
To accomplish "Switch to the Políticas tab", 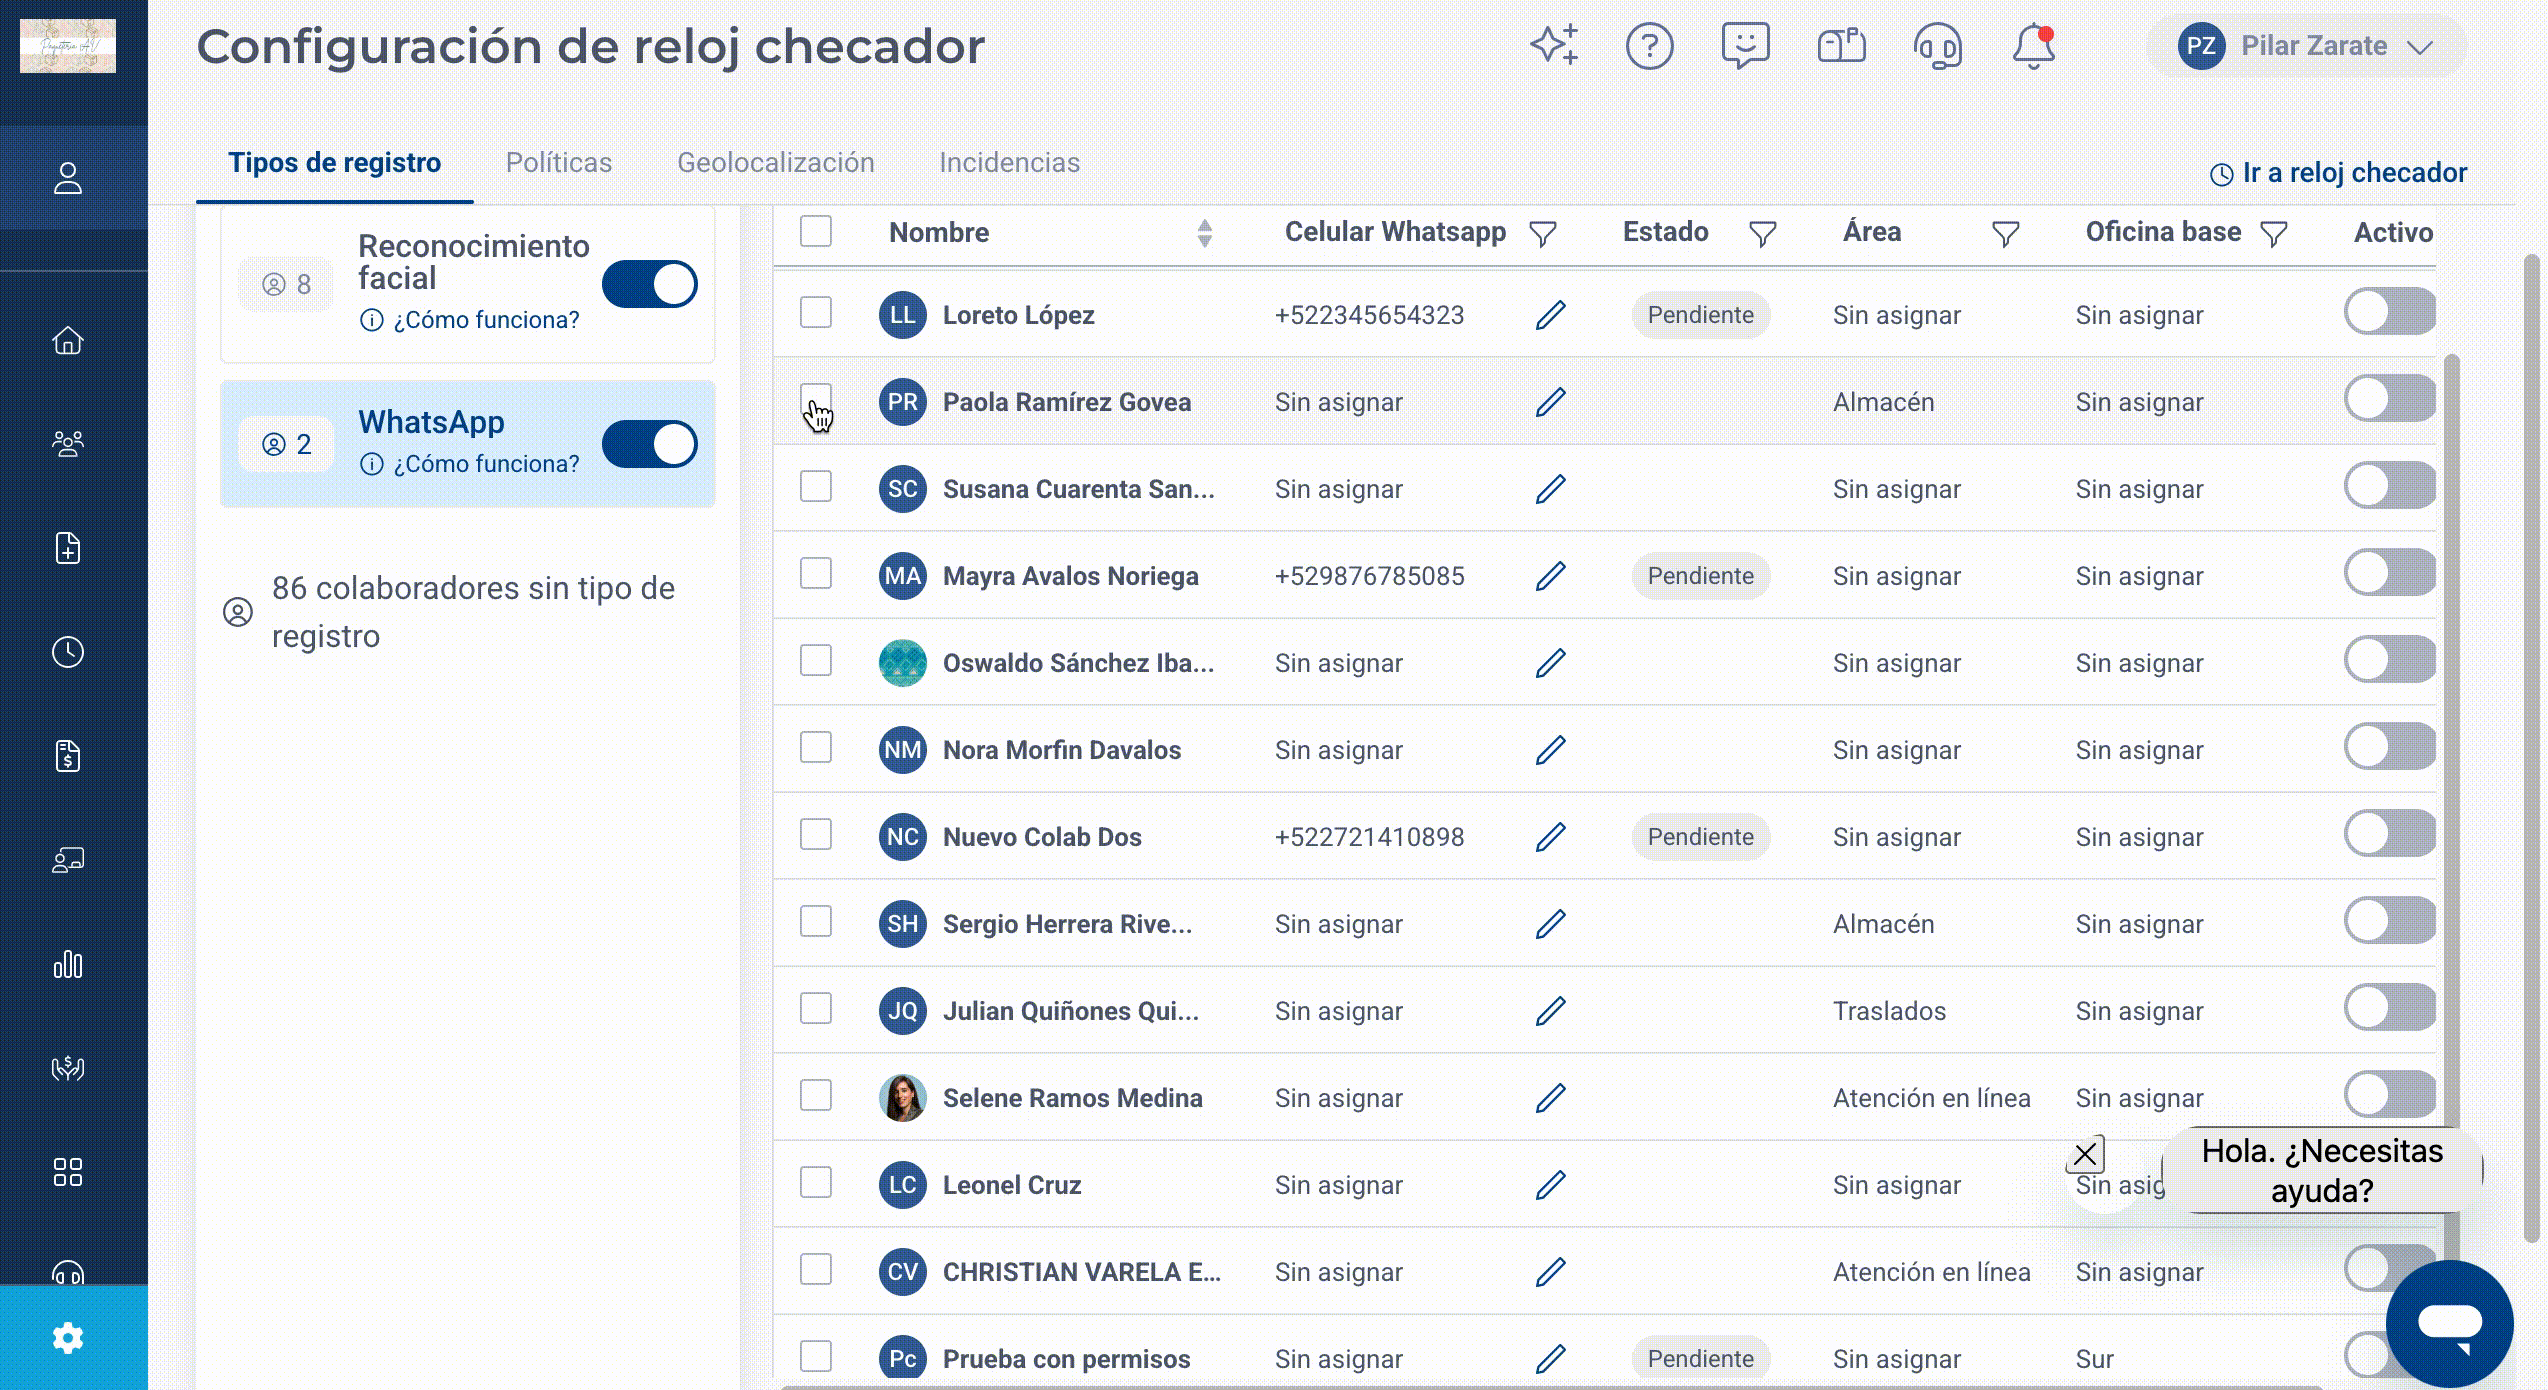I will (559, 162).
